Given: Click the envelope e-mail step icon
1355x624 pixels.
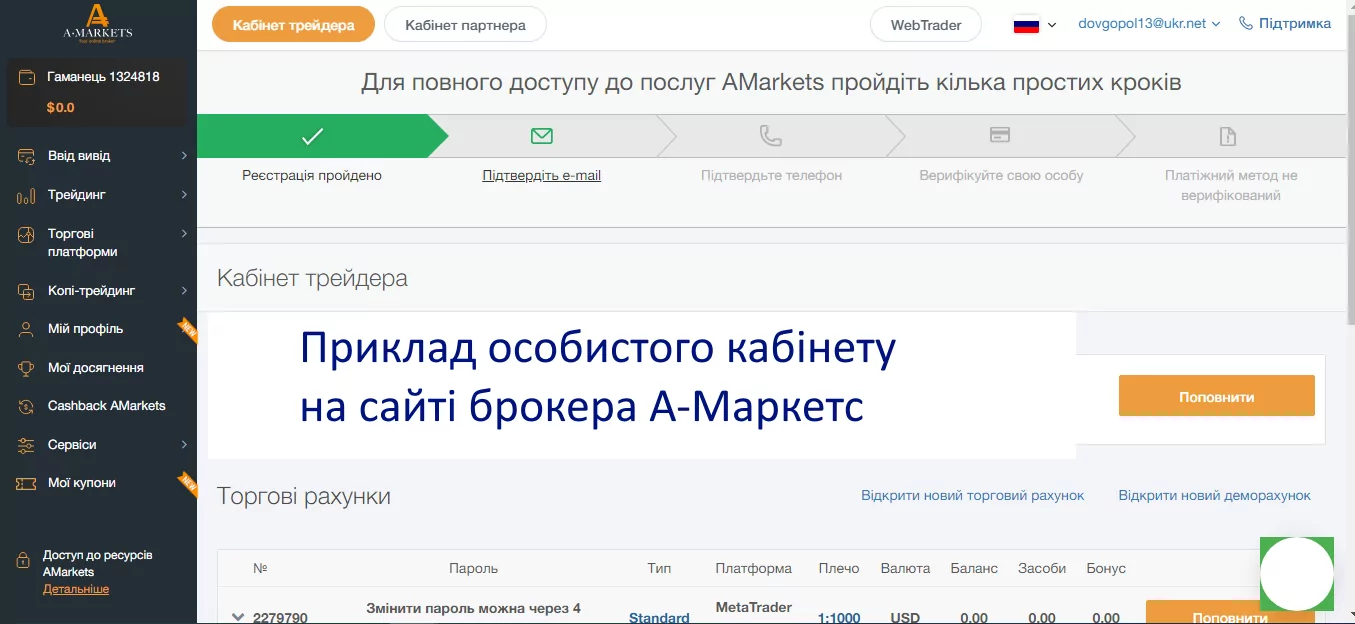Looking at the screenshot, I should click(542, 135).
